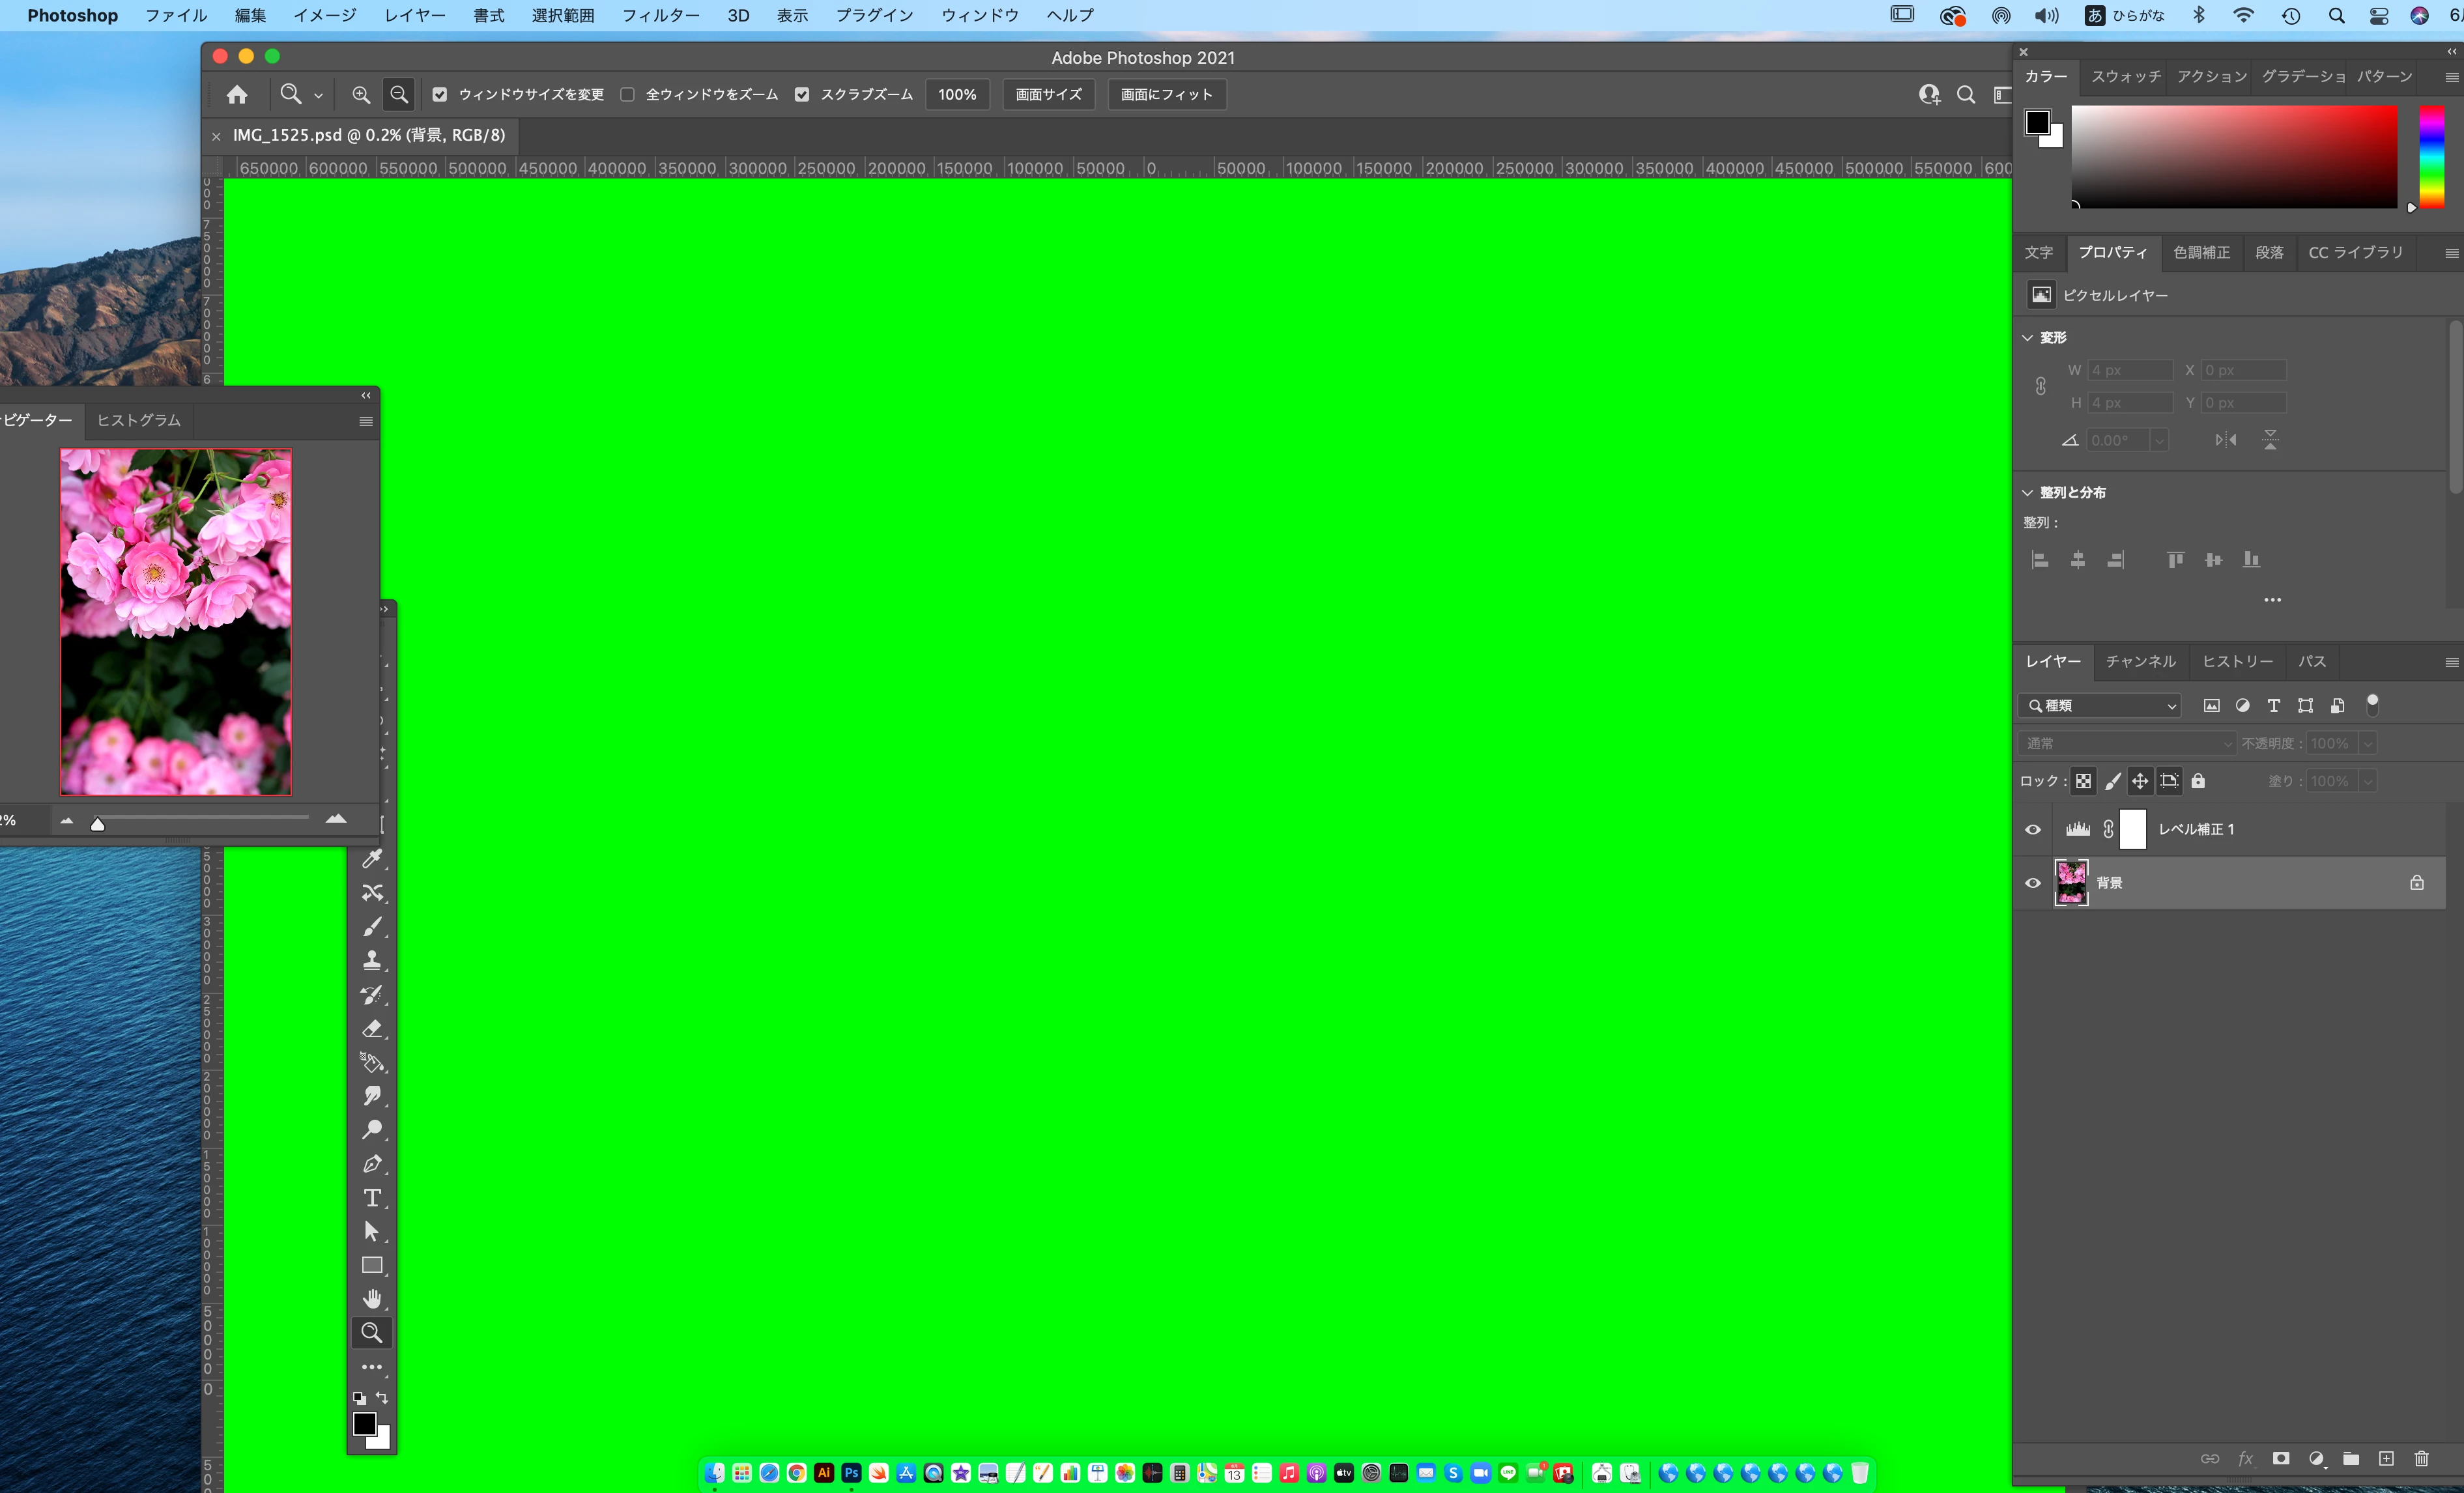This screenshot has height=1493, width=2464.
Task: Click the 画面にフィット button
Action: point(1166,94)
